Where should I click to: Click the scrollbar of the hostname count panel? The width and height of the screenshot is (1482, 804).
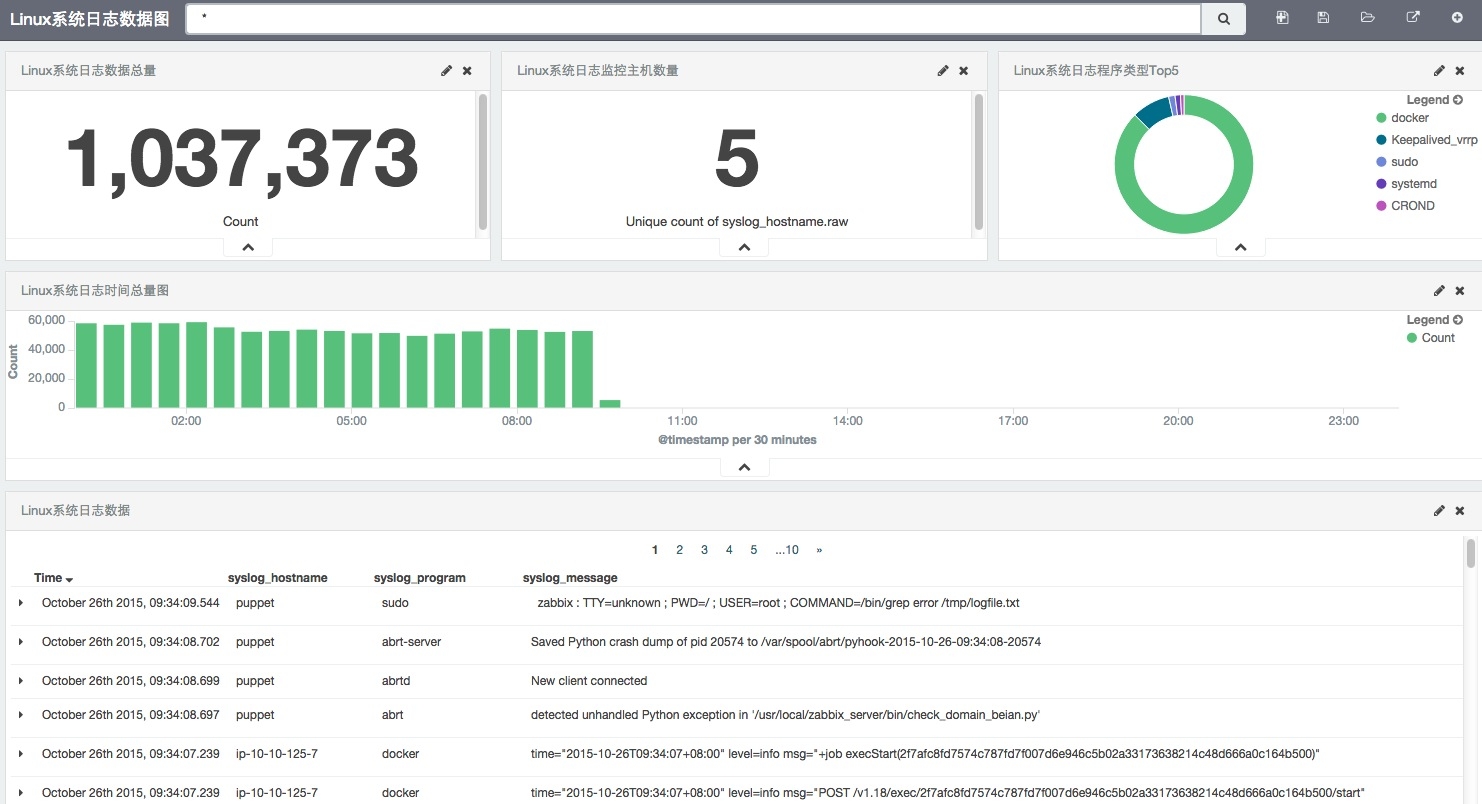click(x=979, y=162)
